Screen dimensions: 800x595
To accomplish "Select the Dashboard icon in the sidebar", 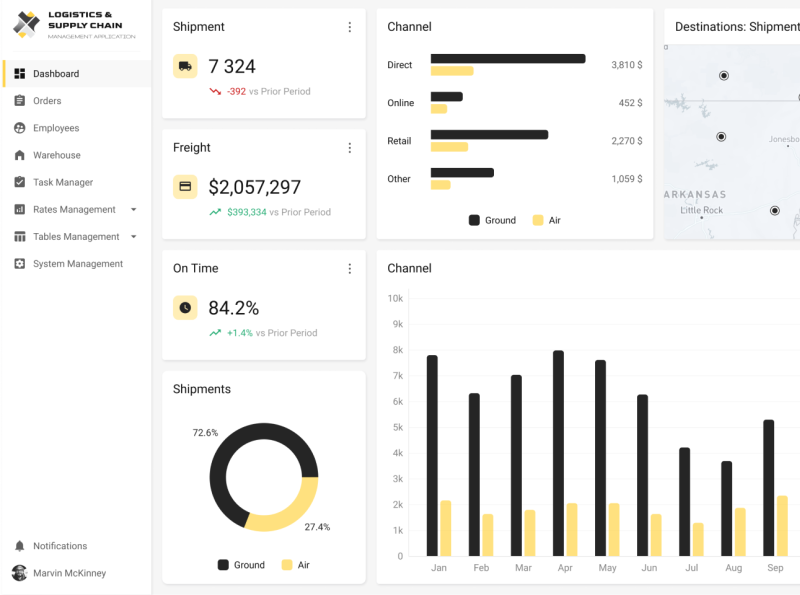I will (20, 73).
